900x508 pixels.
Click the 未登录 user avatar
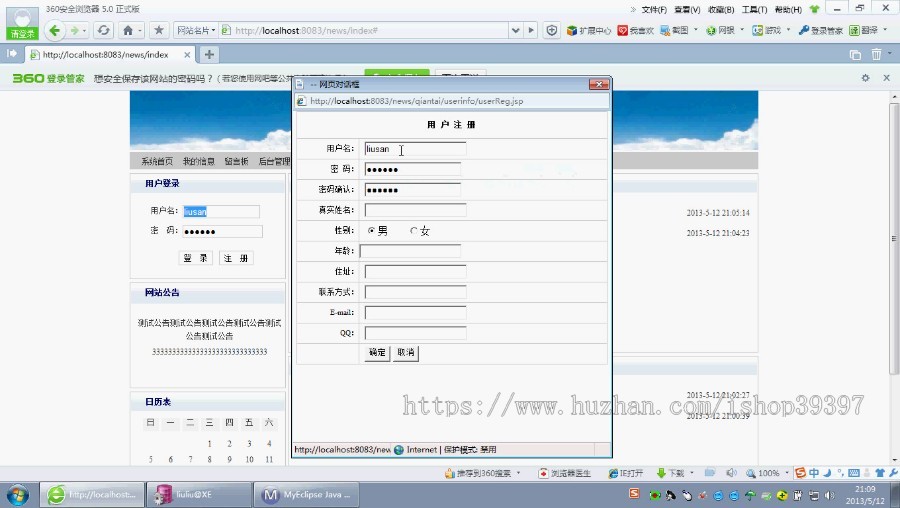pos(22,23)
